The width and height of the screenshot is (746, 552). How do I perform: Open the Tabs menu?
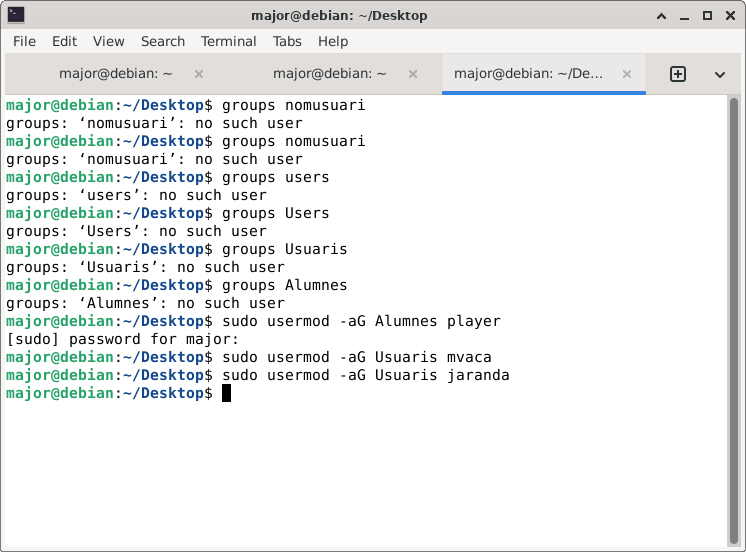point(287,41)
